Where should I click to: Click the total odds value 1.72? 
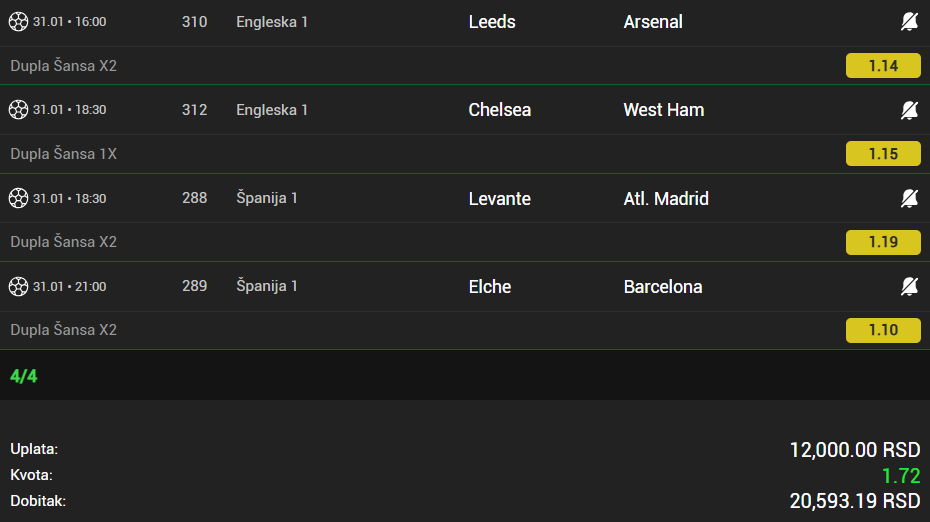tap(900, 475)
